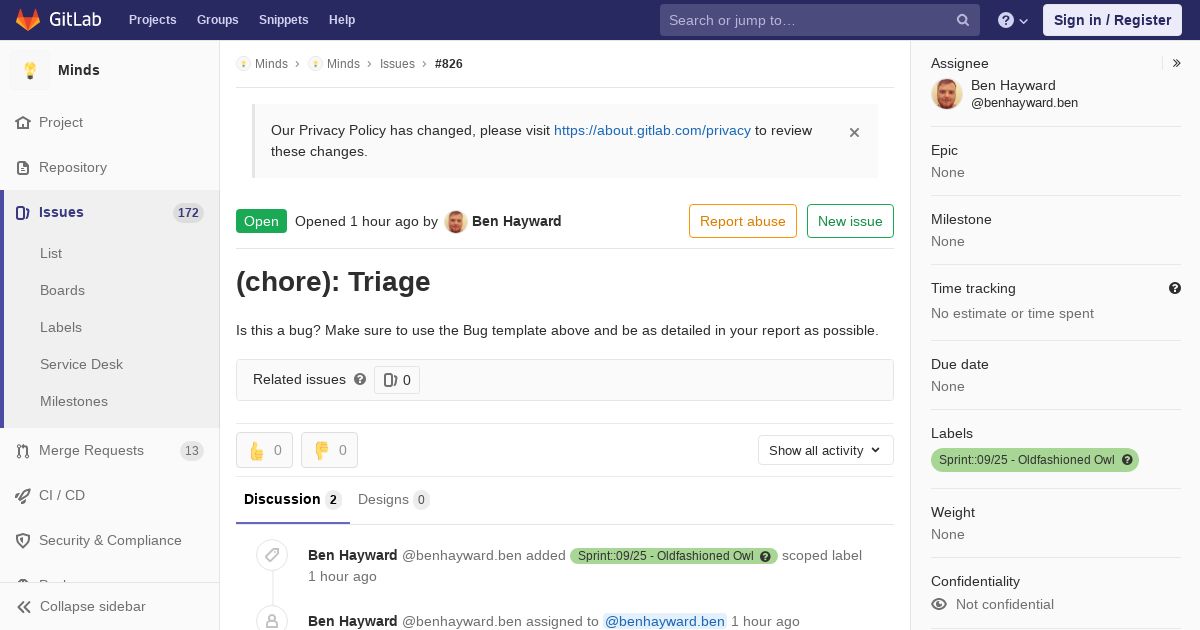Focus the Search or jump to field

tap(818, 20)
